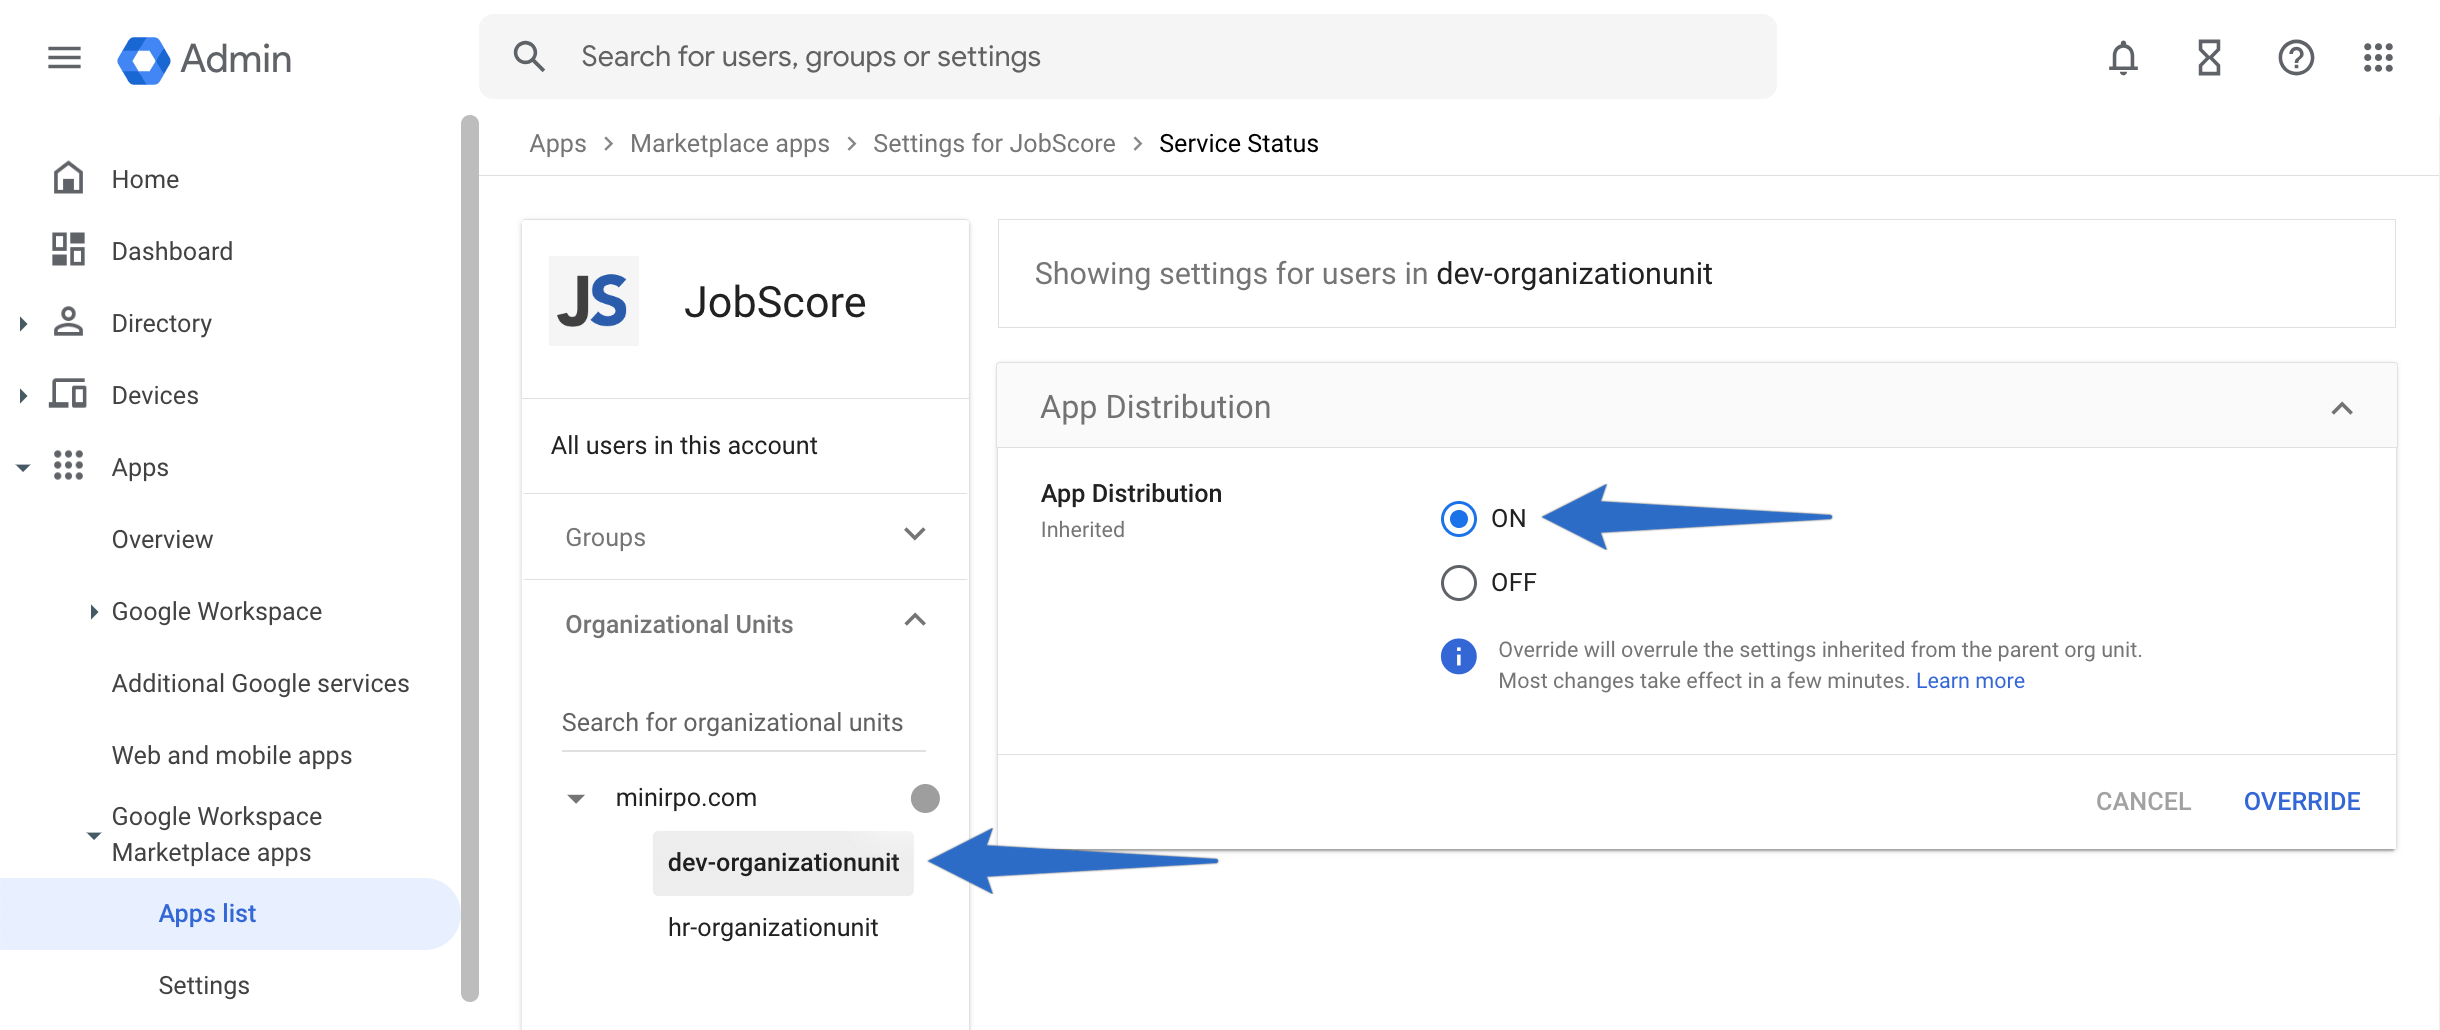
Task: Select the OFF radio button
Action: [x=1458, y=583]
